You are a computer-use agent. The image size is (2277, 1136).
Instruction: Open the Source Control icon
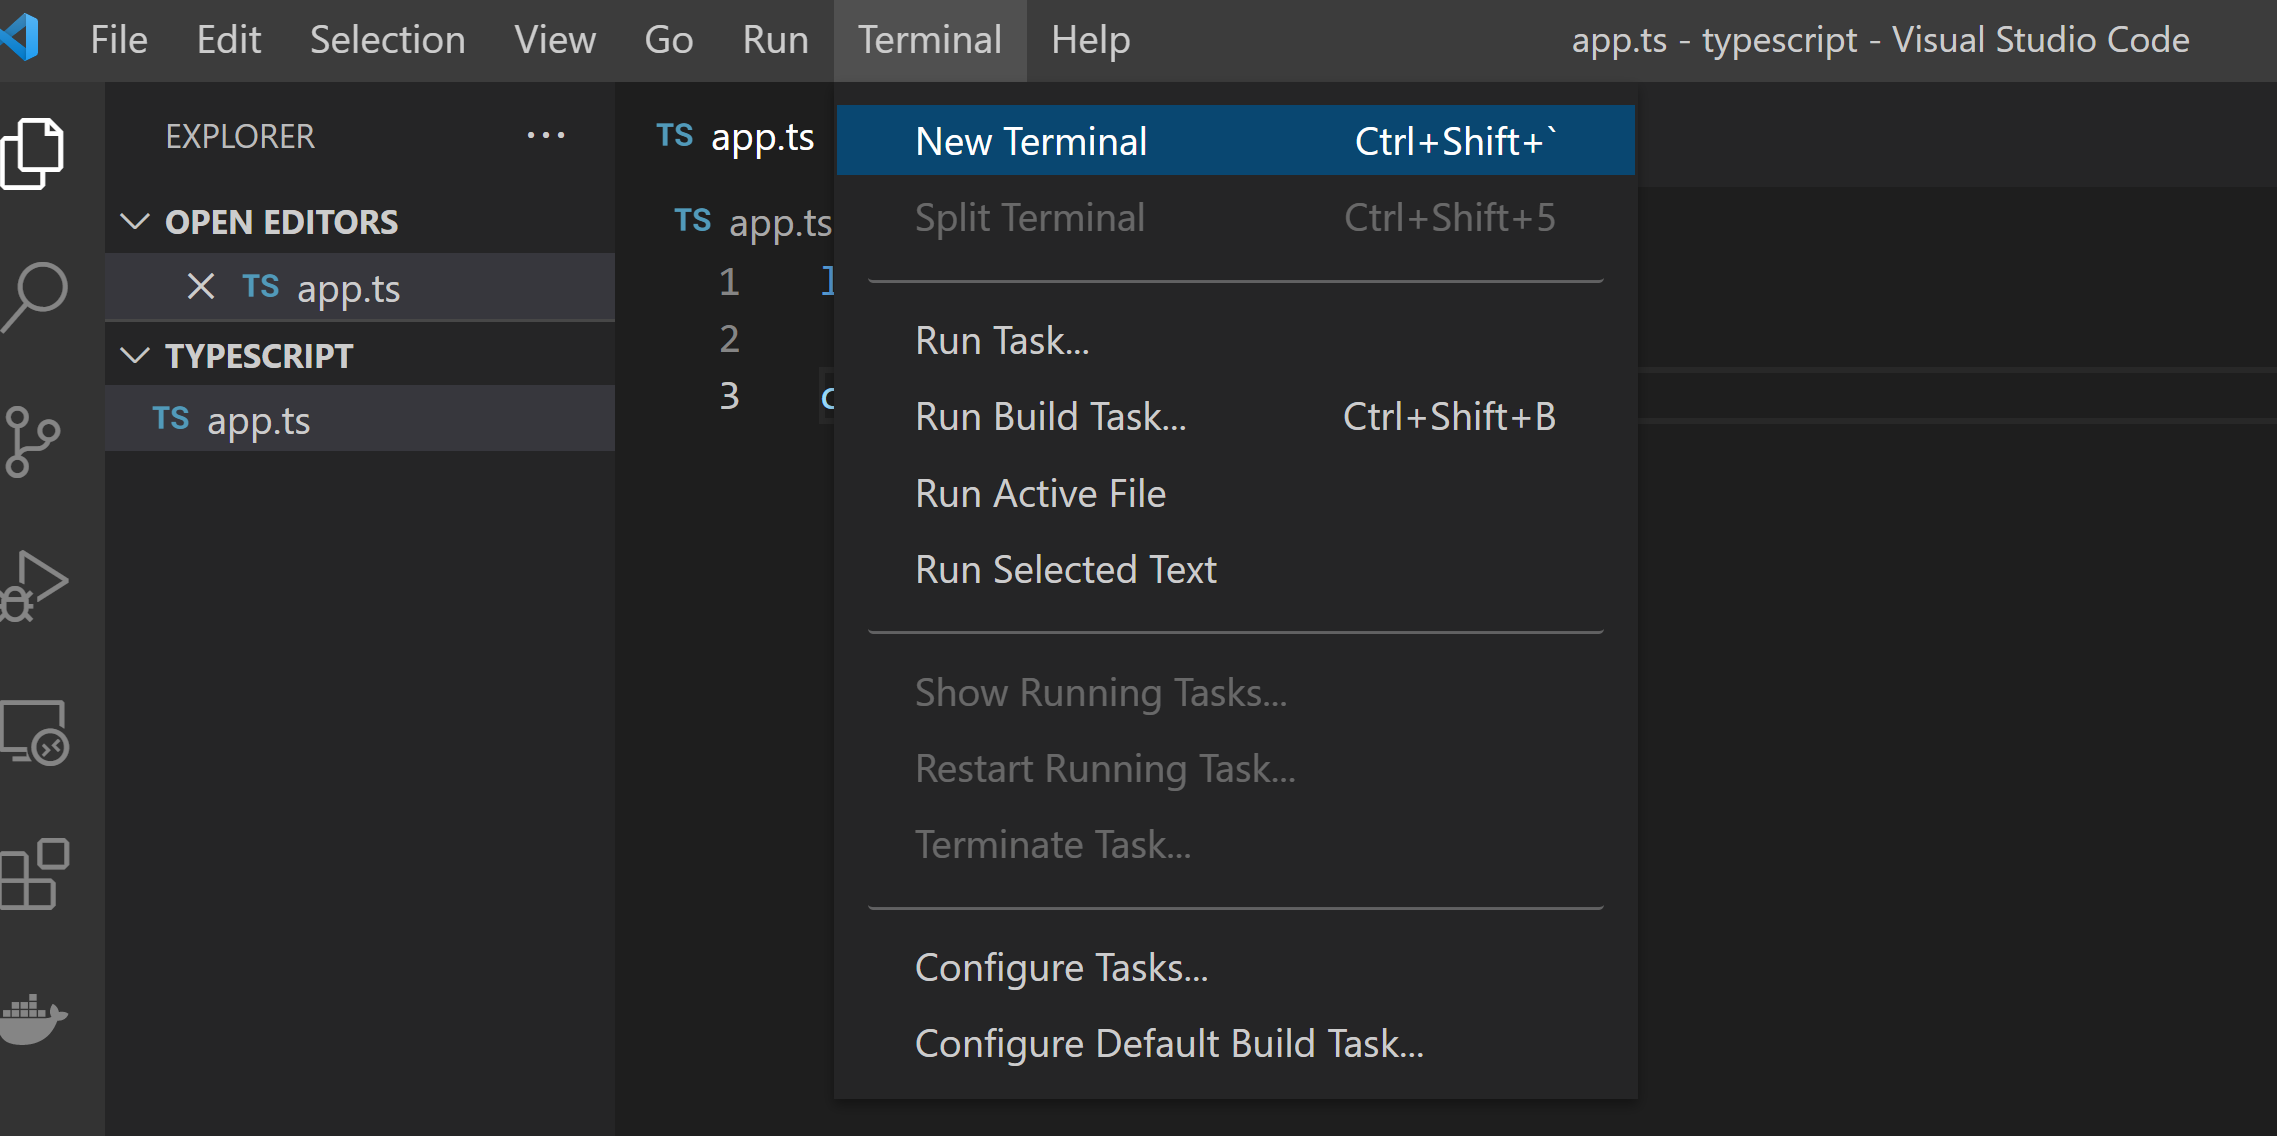click(x=32, y=440)
